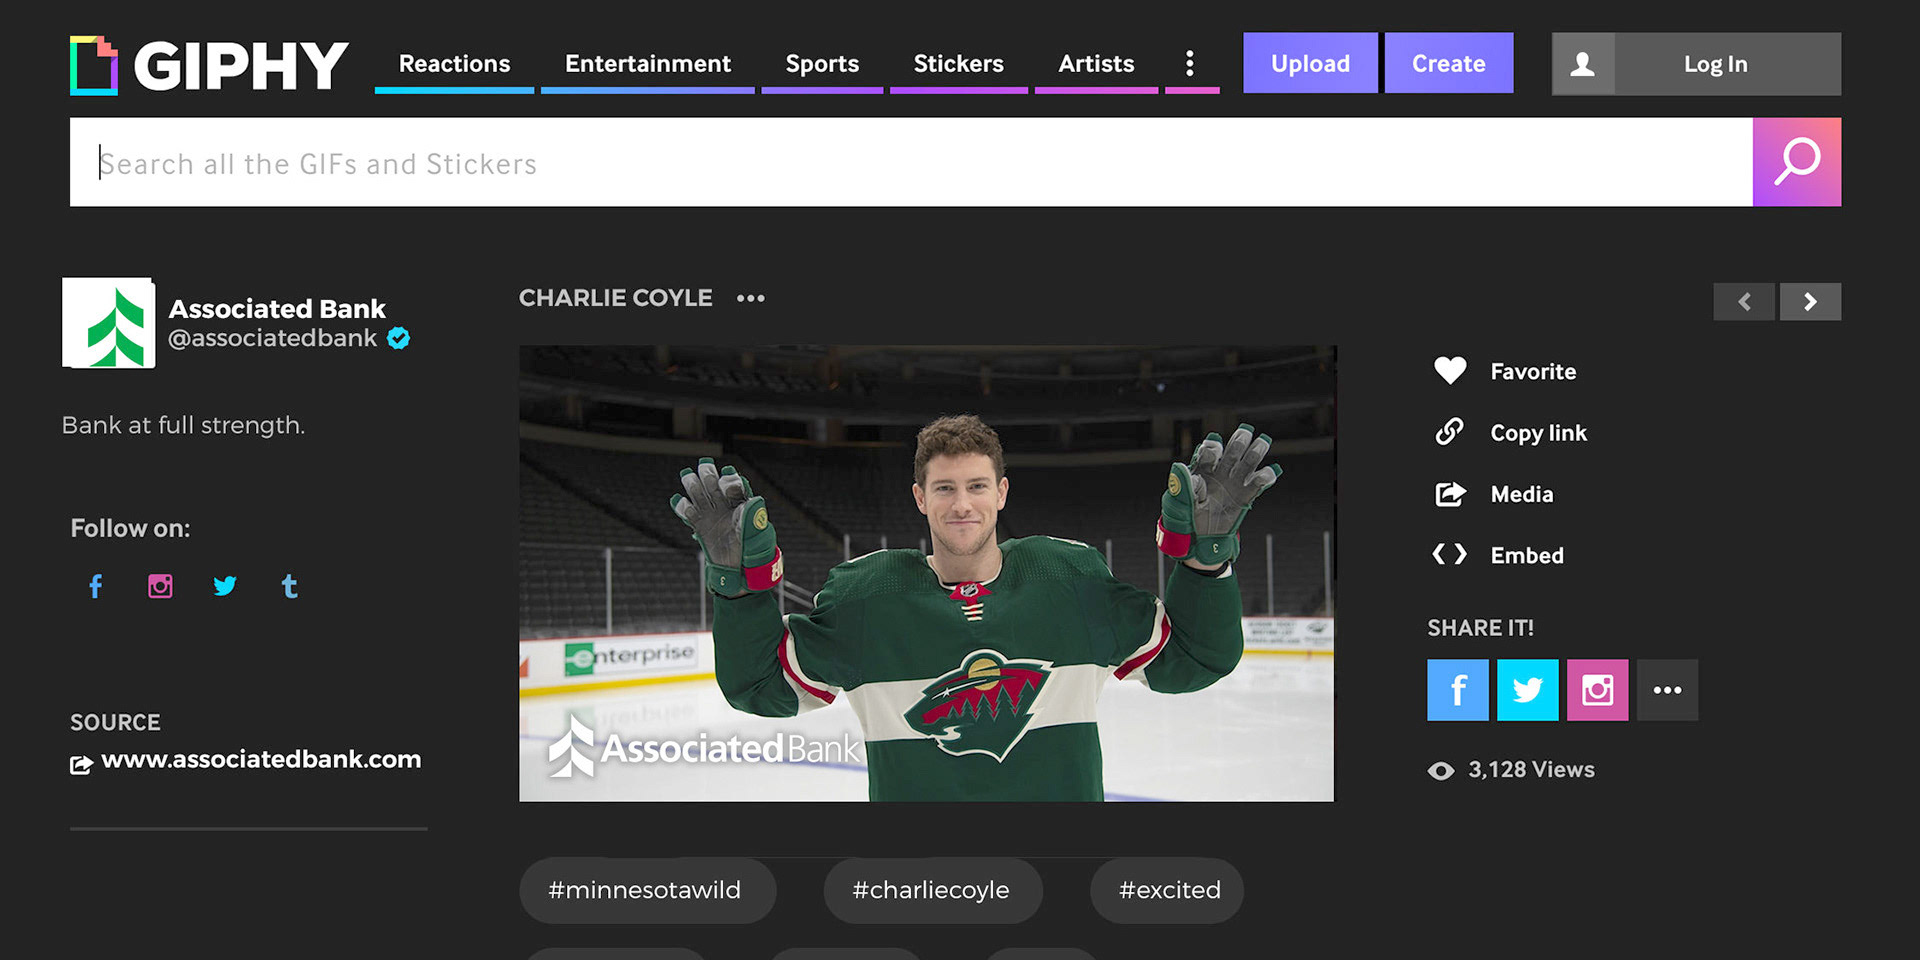The image size is (1920, 960).
Task: Go to the previous GIF arrow
Action: (x=1744, y=301)
